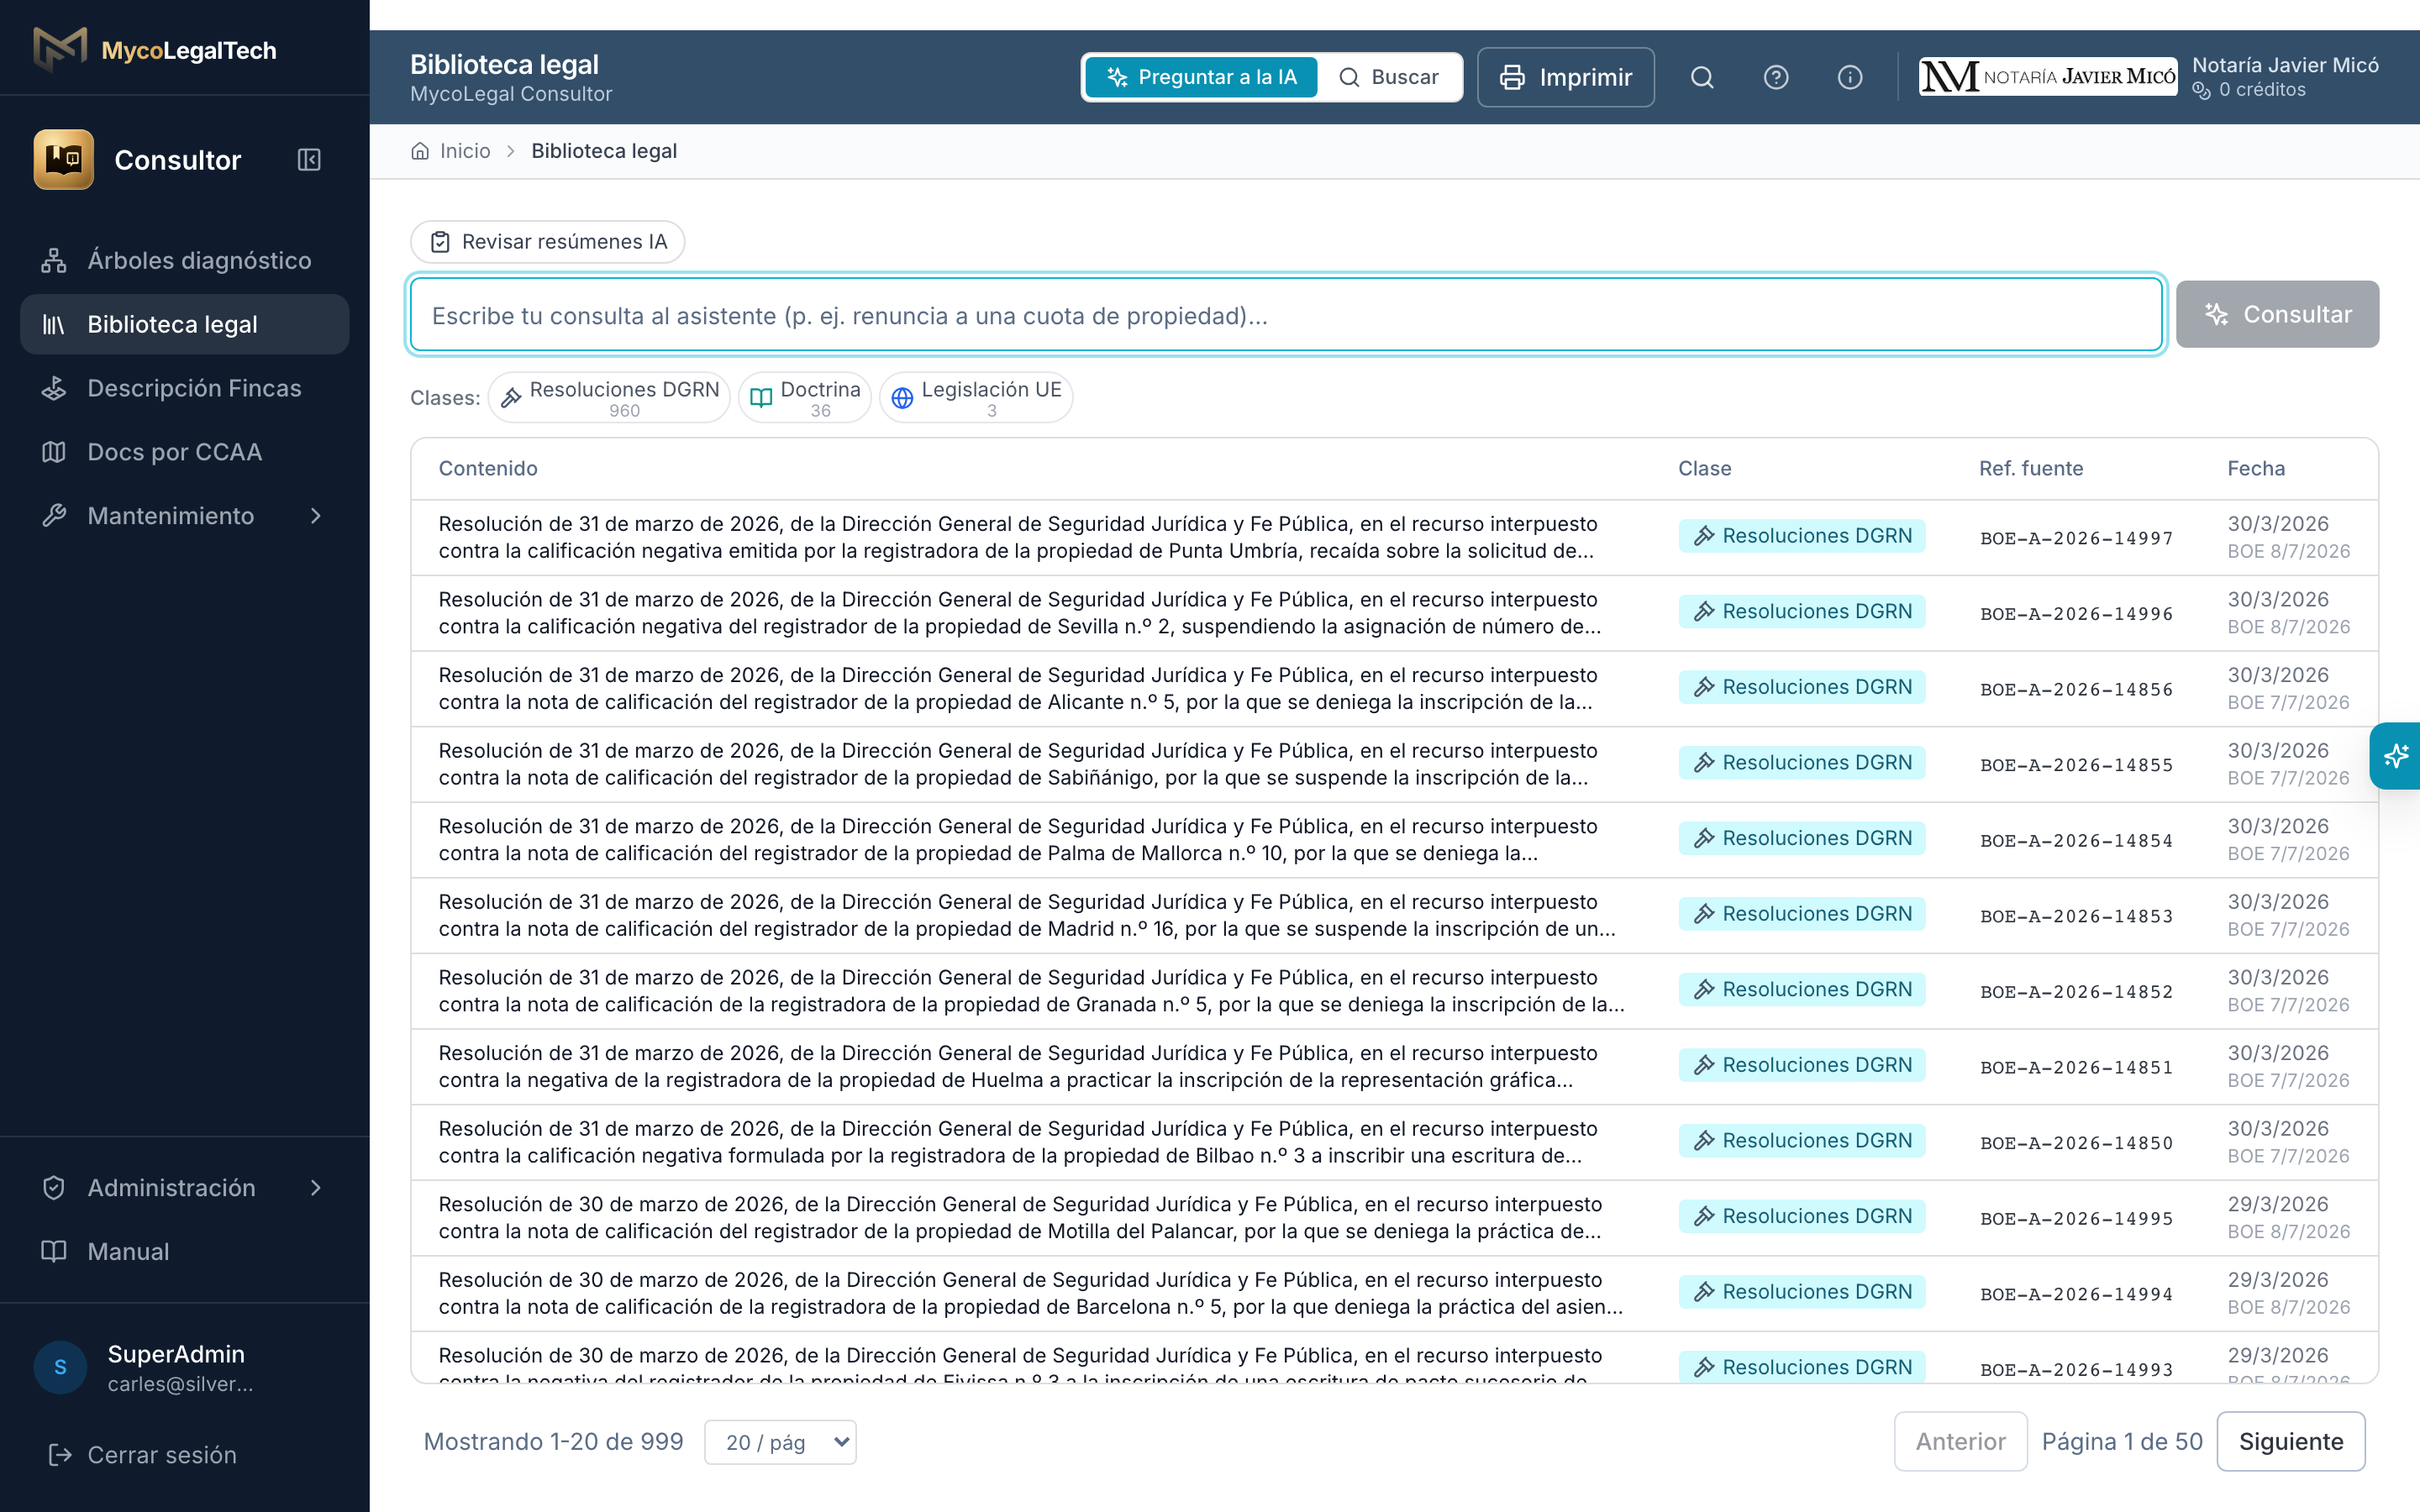
Task: Click the Consultor app book icon
Action: (63, 160)
